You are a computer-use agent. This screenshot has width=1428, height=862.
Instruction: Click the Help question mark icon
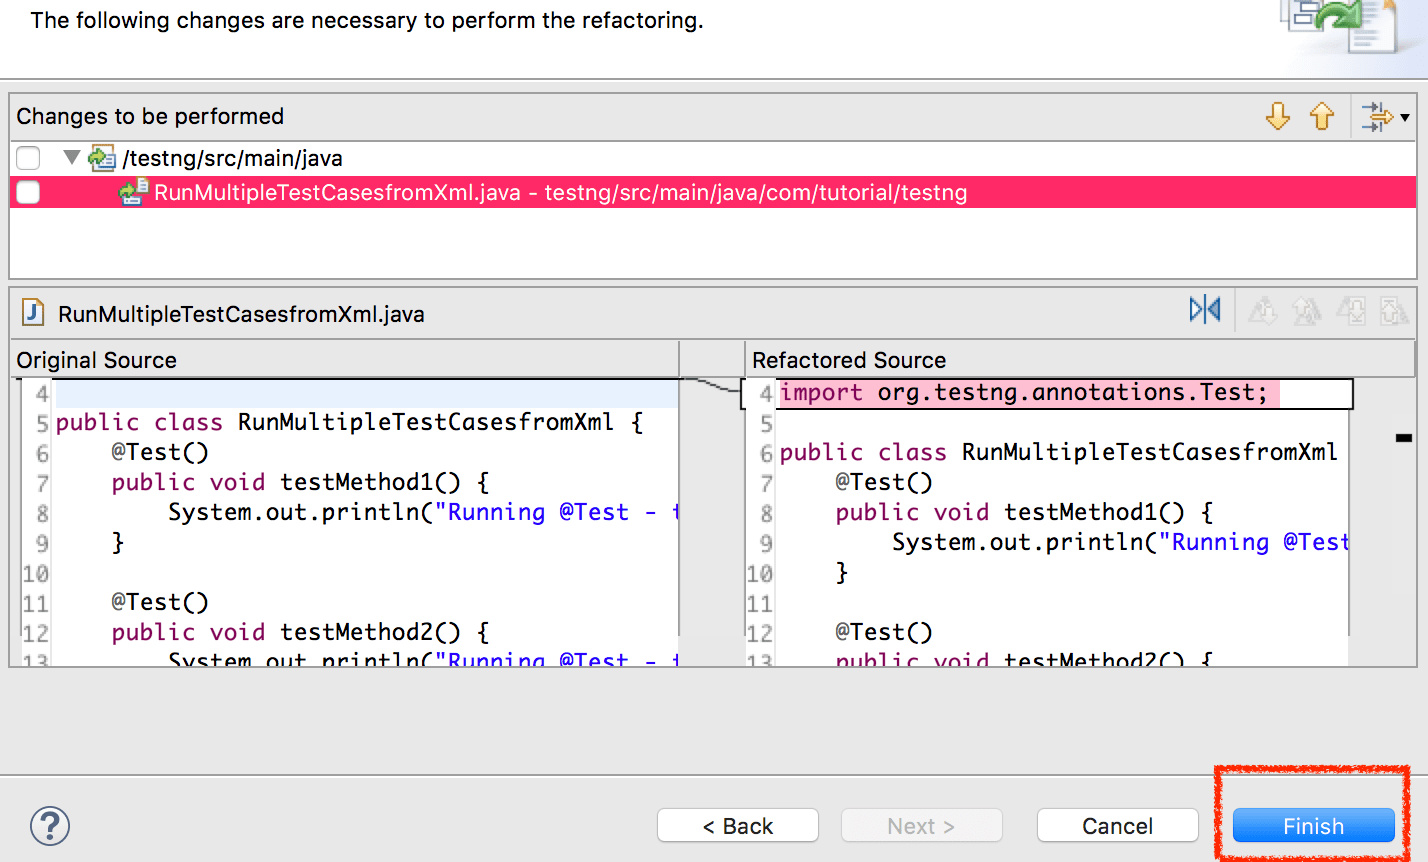tap(49, 826)
